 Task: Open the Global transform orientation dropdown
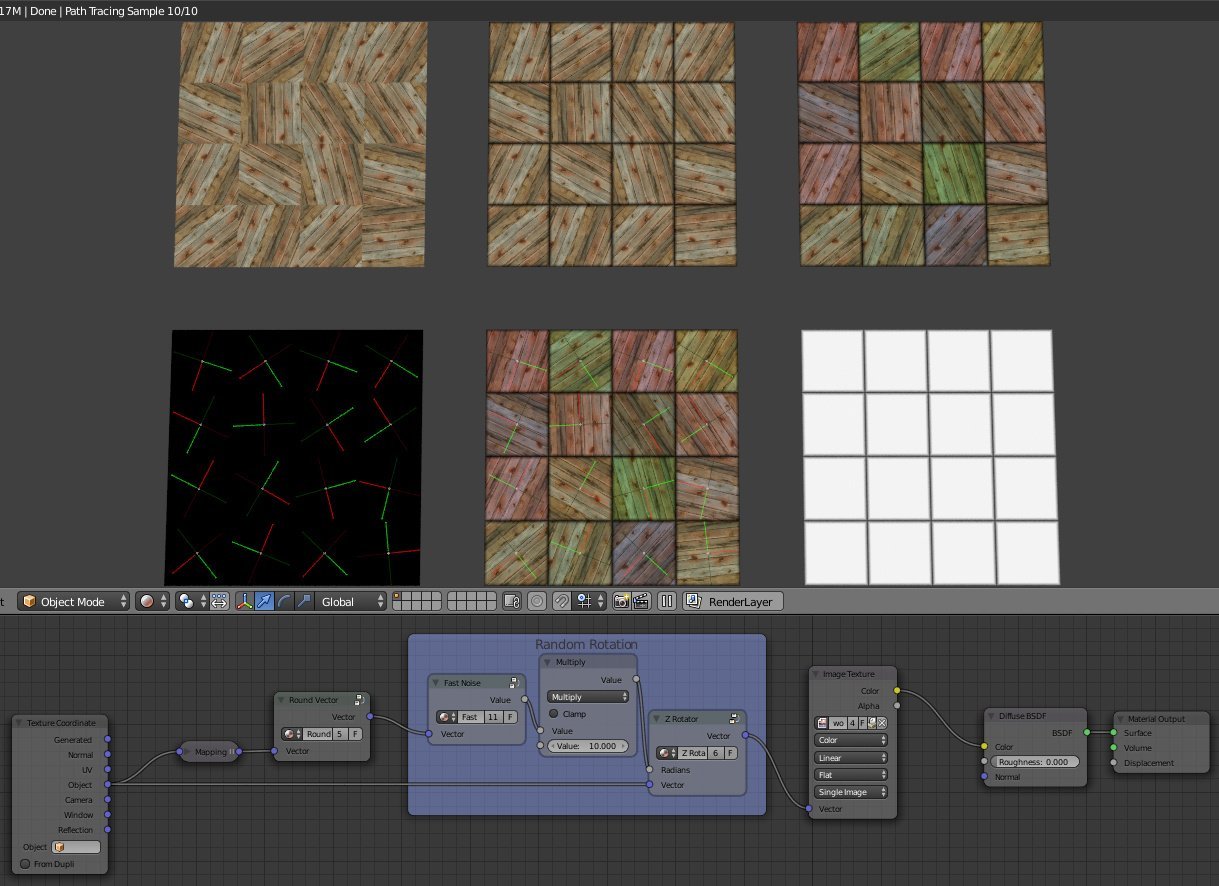(x=353, y=602)
